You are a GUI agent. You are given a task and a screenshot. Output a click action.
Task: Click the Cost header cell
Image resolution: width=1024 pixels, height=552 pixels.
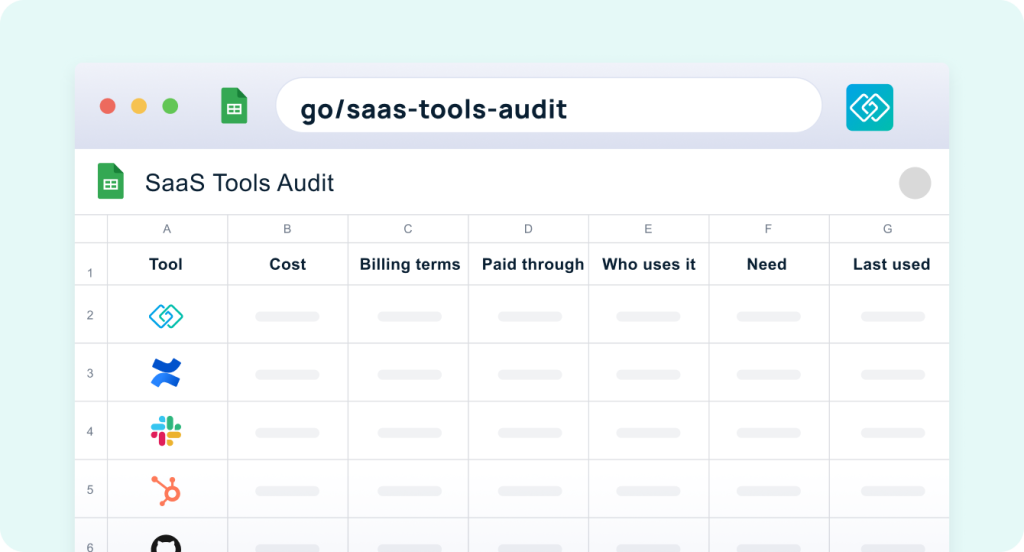tap(287, 264)
